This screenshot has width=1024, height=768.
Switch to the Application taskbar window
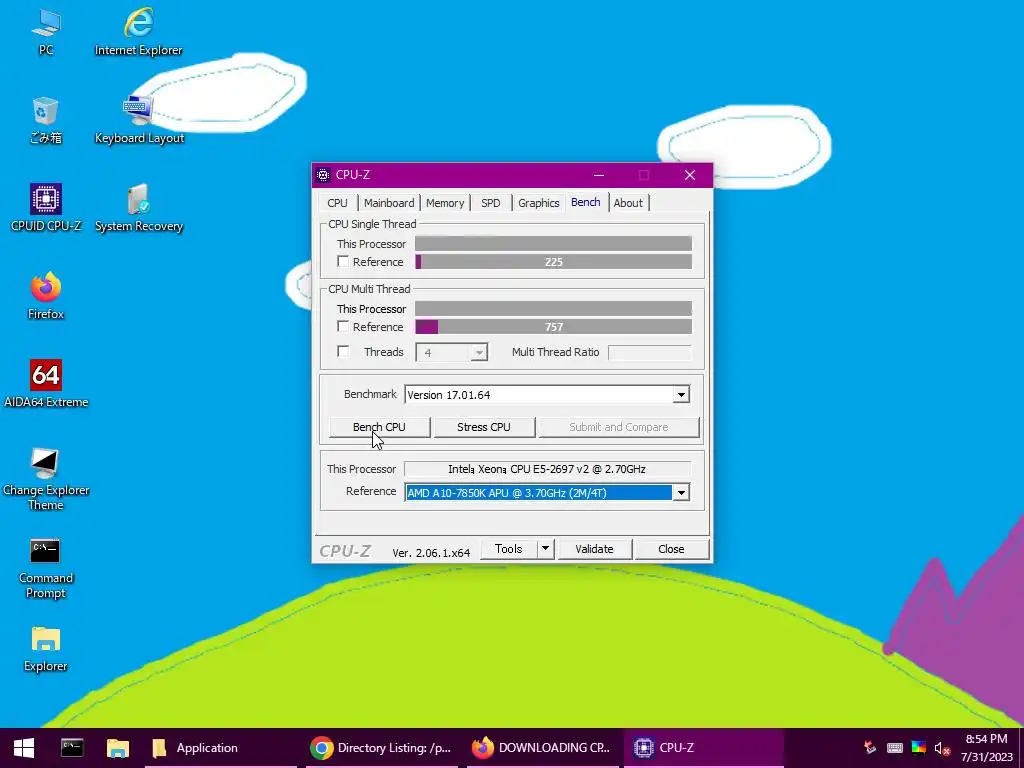coord(221,748)
